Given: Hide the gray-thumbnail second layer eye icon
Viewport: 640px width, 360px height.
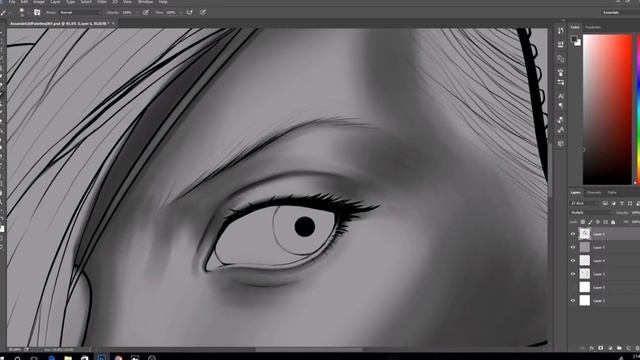Looking at the screenshot, I should point(573,247).
